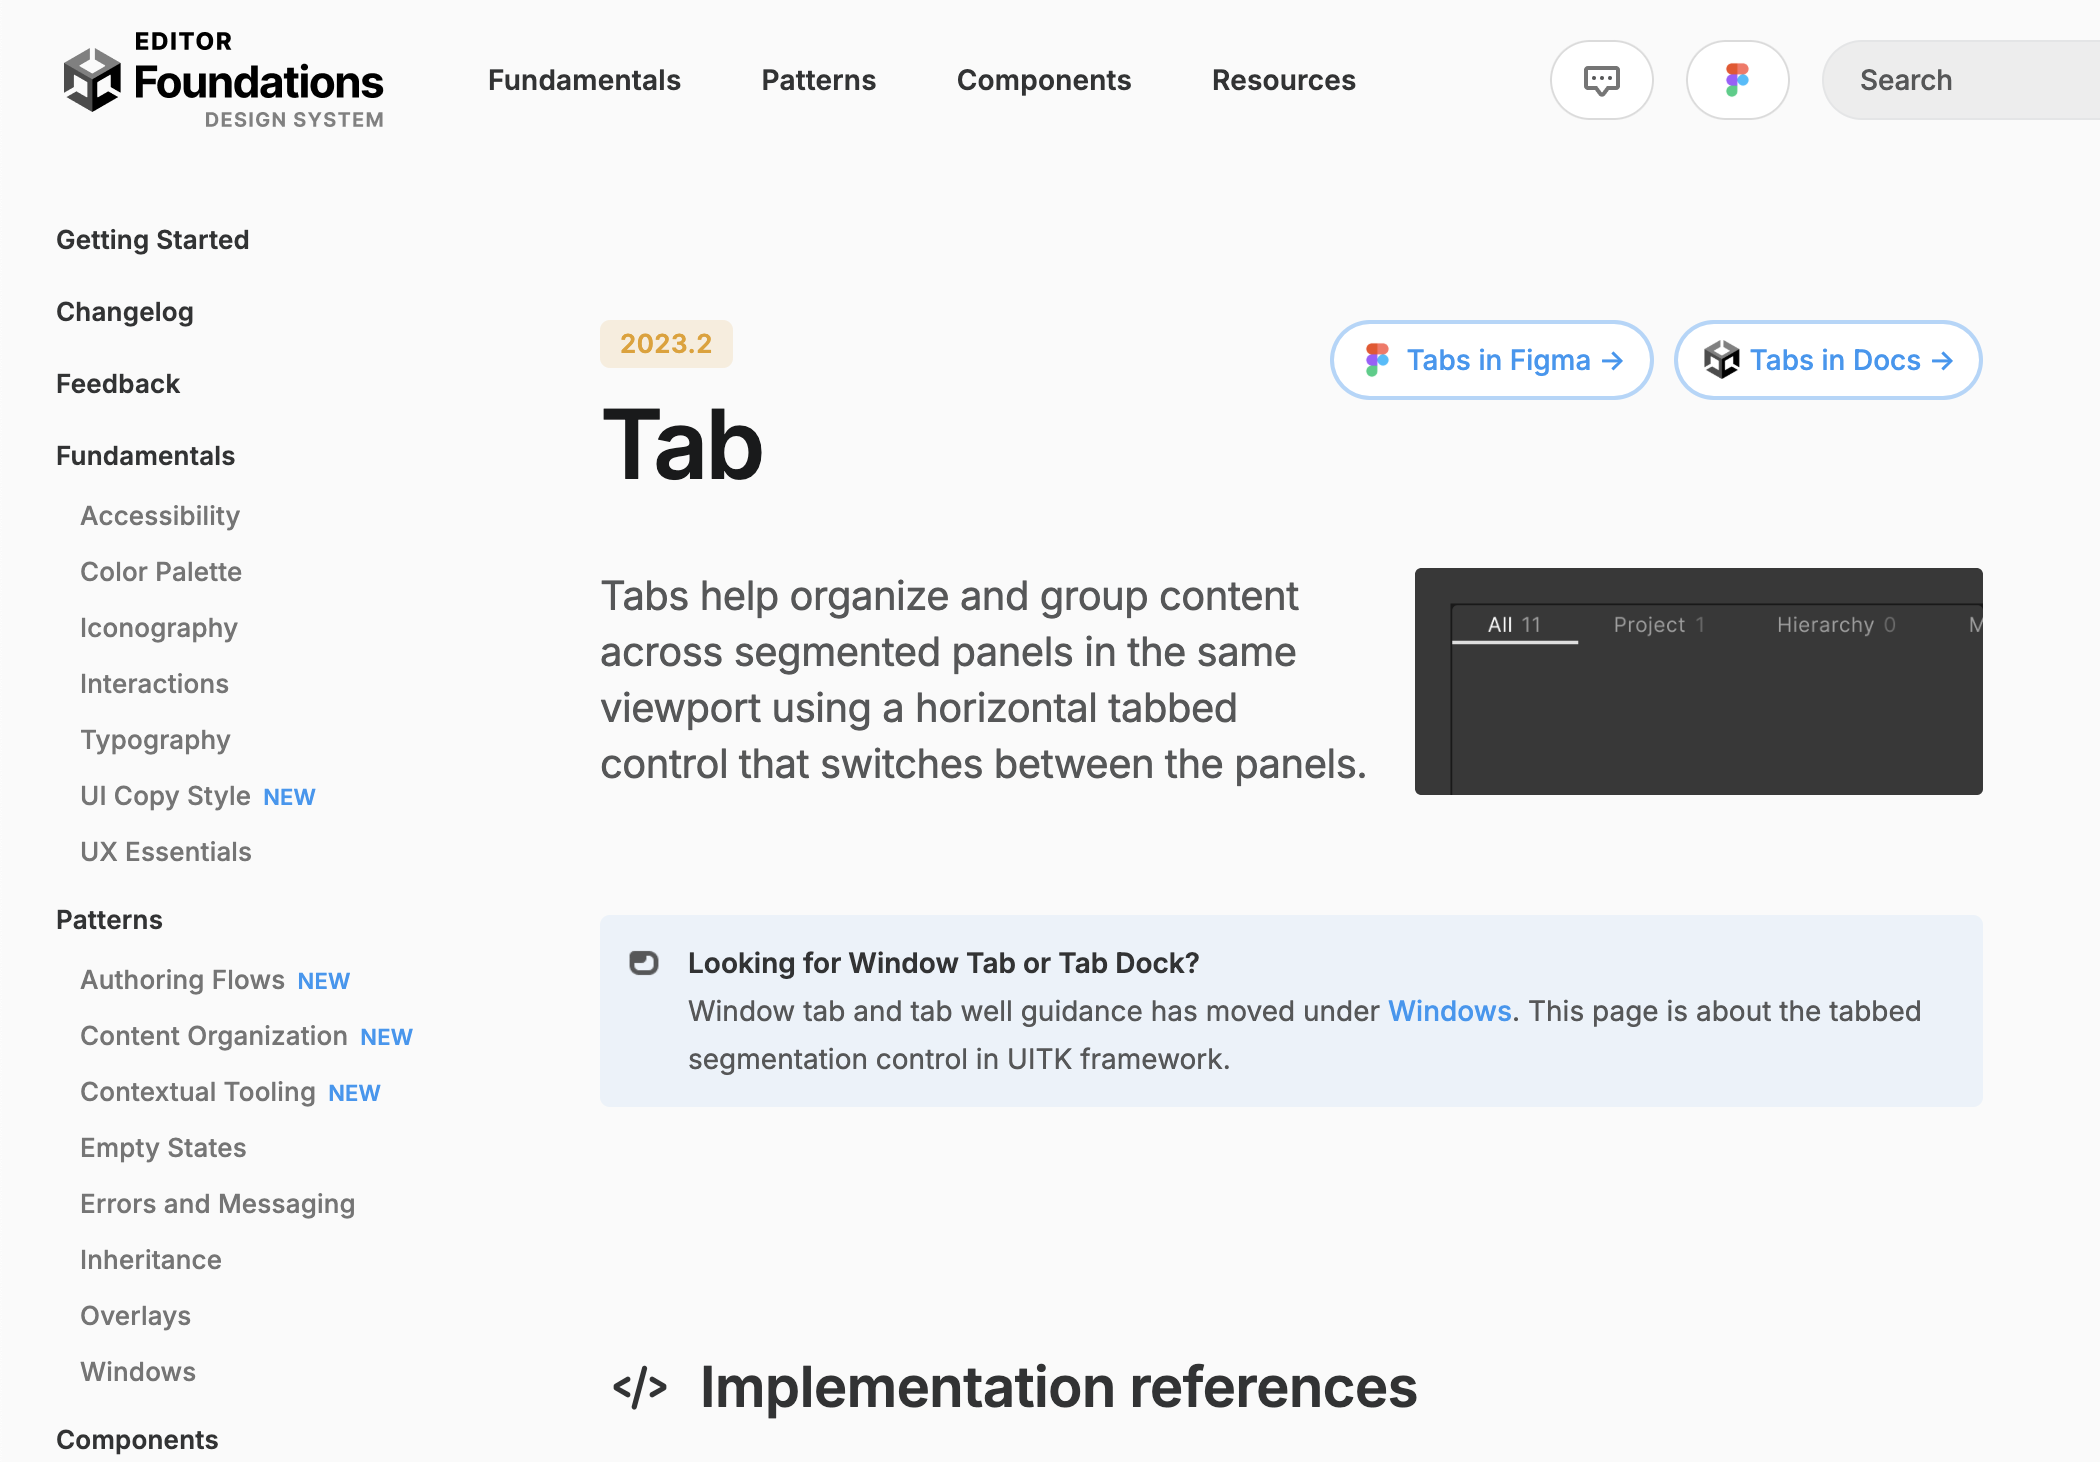Viewport: 2100px width, 1462px height.
Task: Click the Figma logo inside Tabs in Figma
Action: (x=1377, y=360)
